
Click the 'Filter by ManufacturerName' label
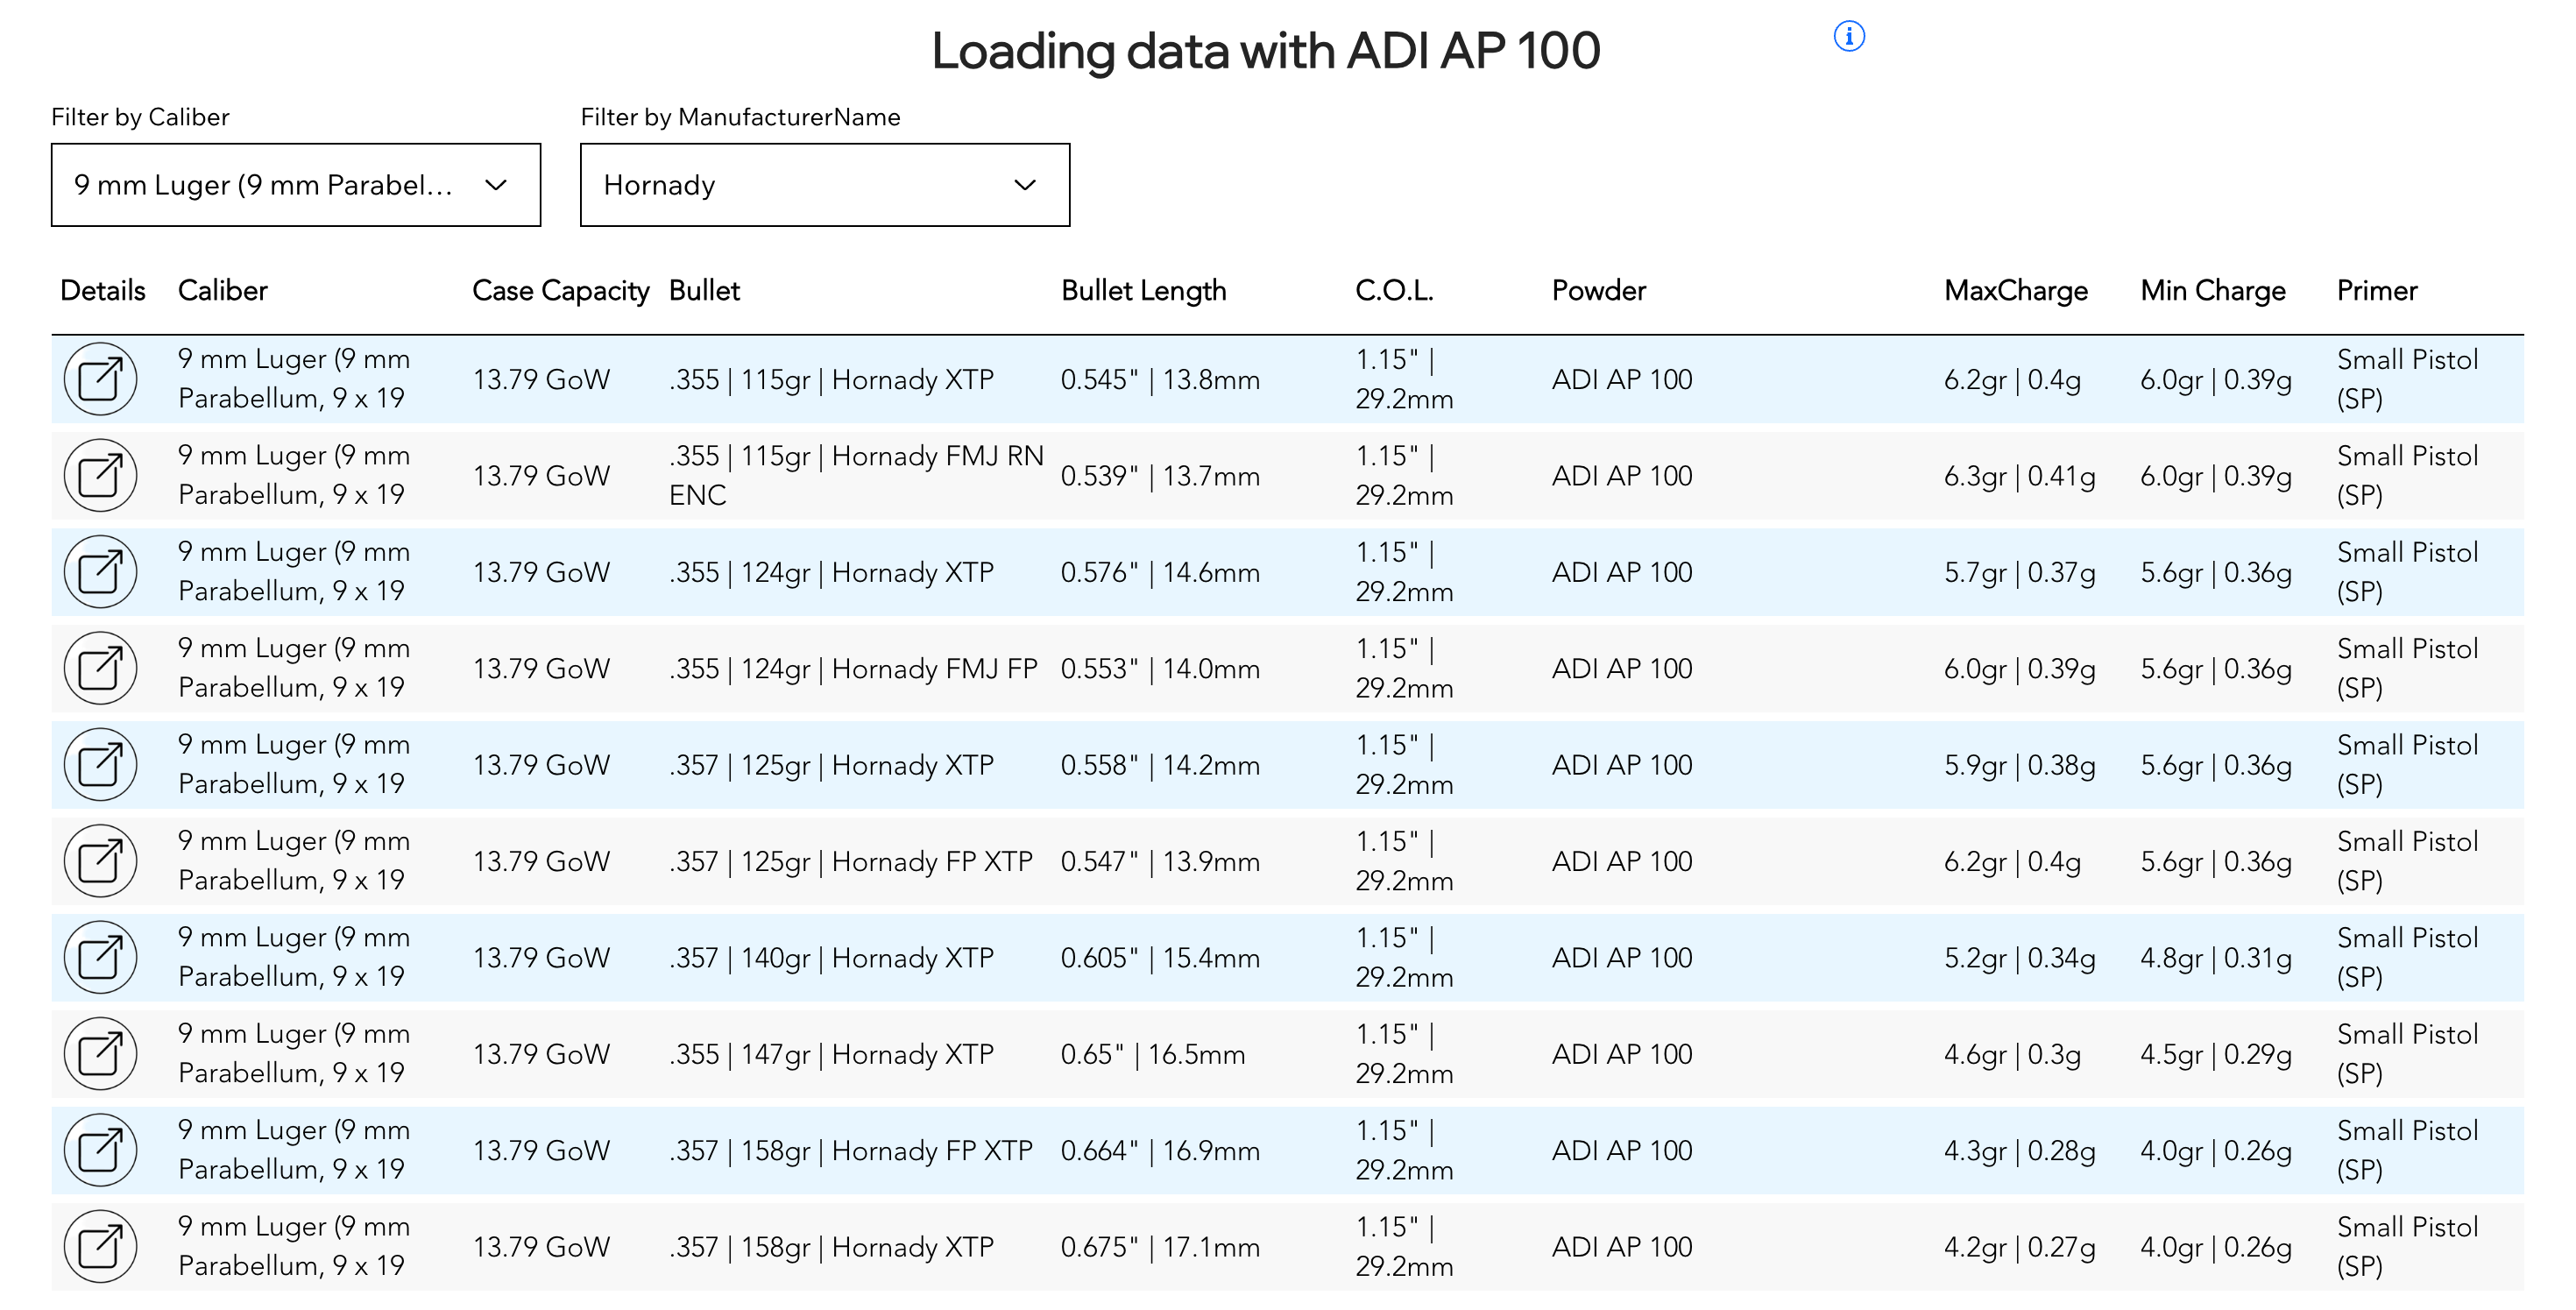741,117
